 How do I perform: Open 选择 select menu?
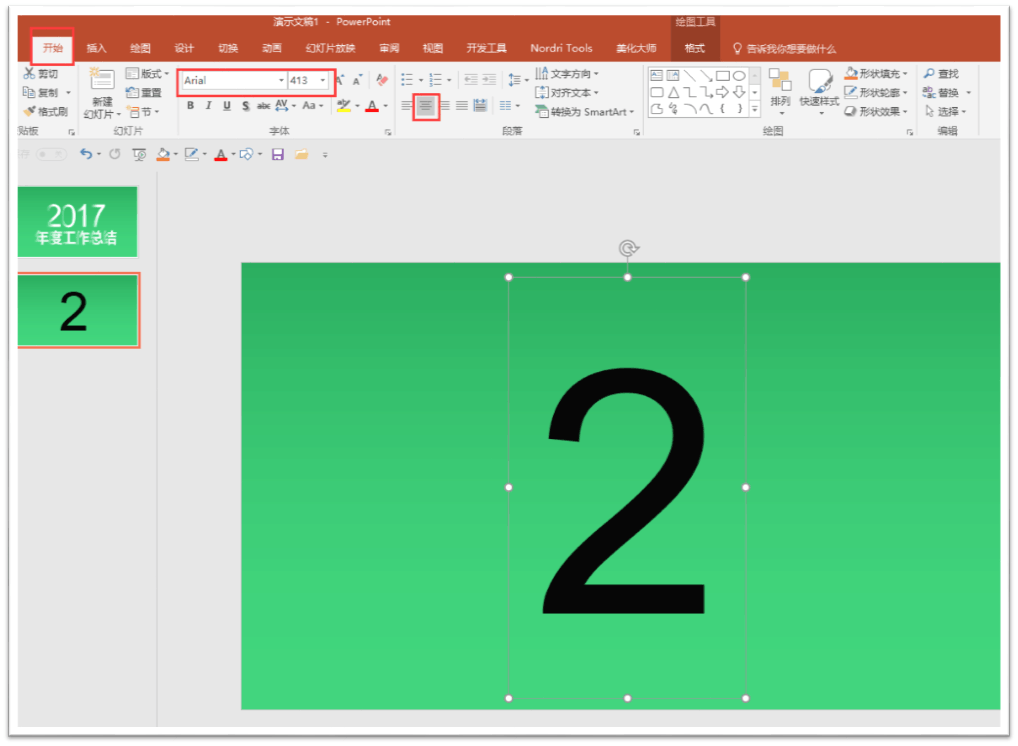[x=945, y=112]
